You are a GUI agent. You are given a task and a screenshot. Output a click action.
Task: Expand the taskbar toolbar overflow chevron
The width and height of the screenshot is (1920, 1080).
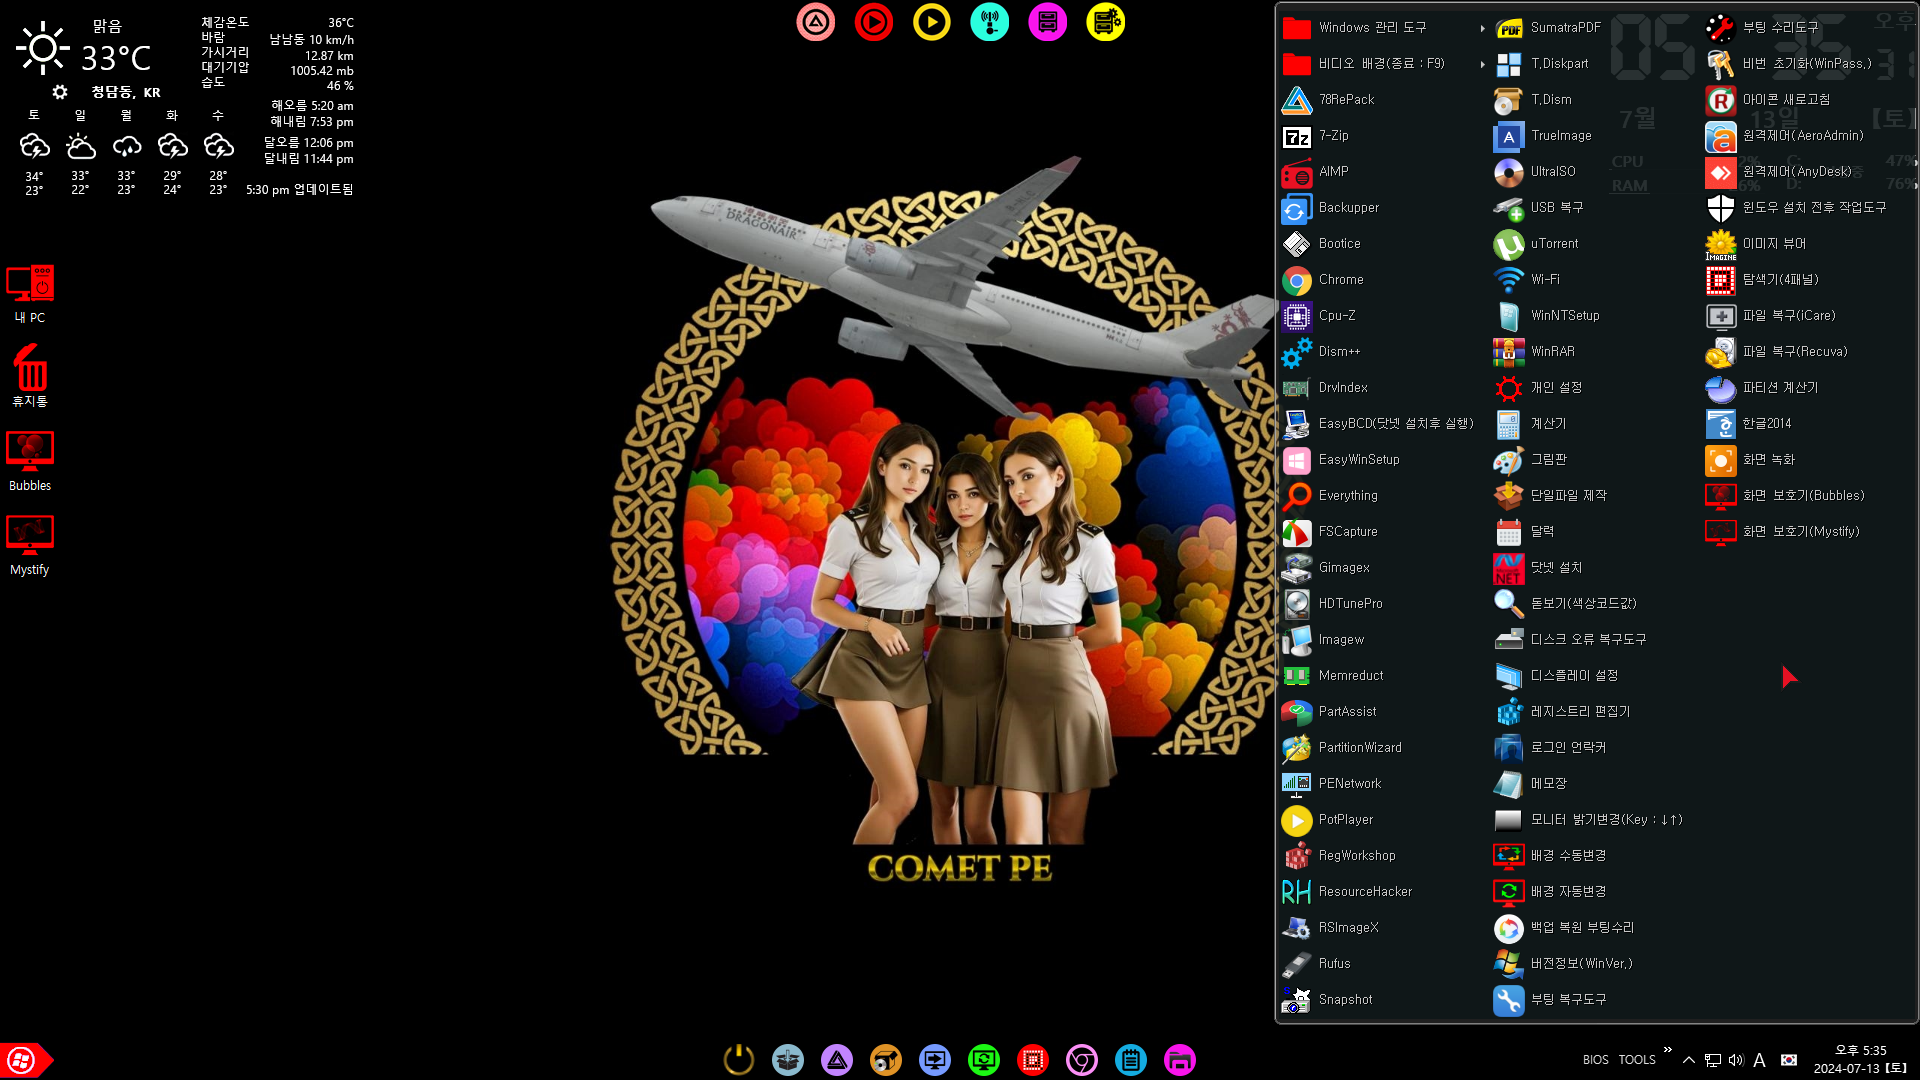(1668, 1050)
